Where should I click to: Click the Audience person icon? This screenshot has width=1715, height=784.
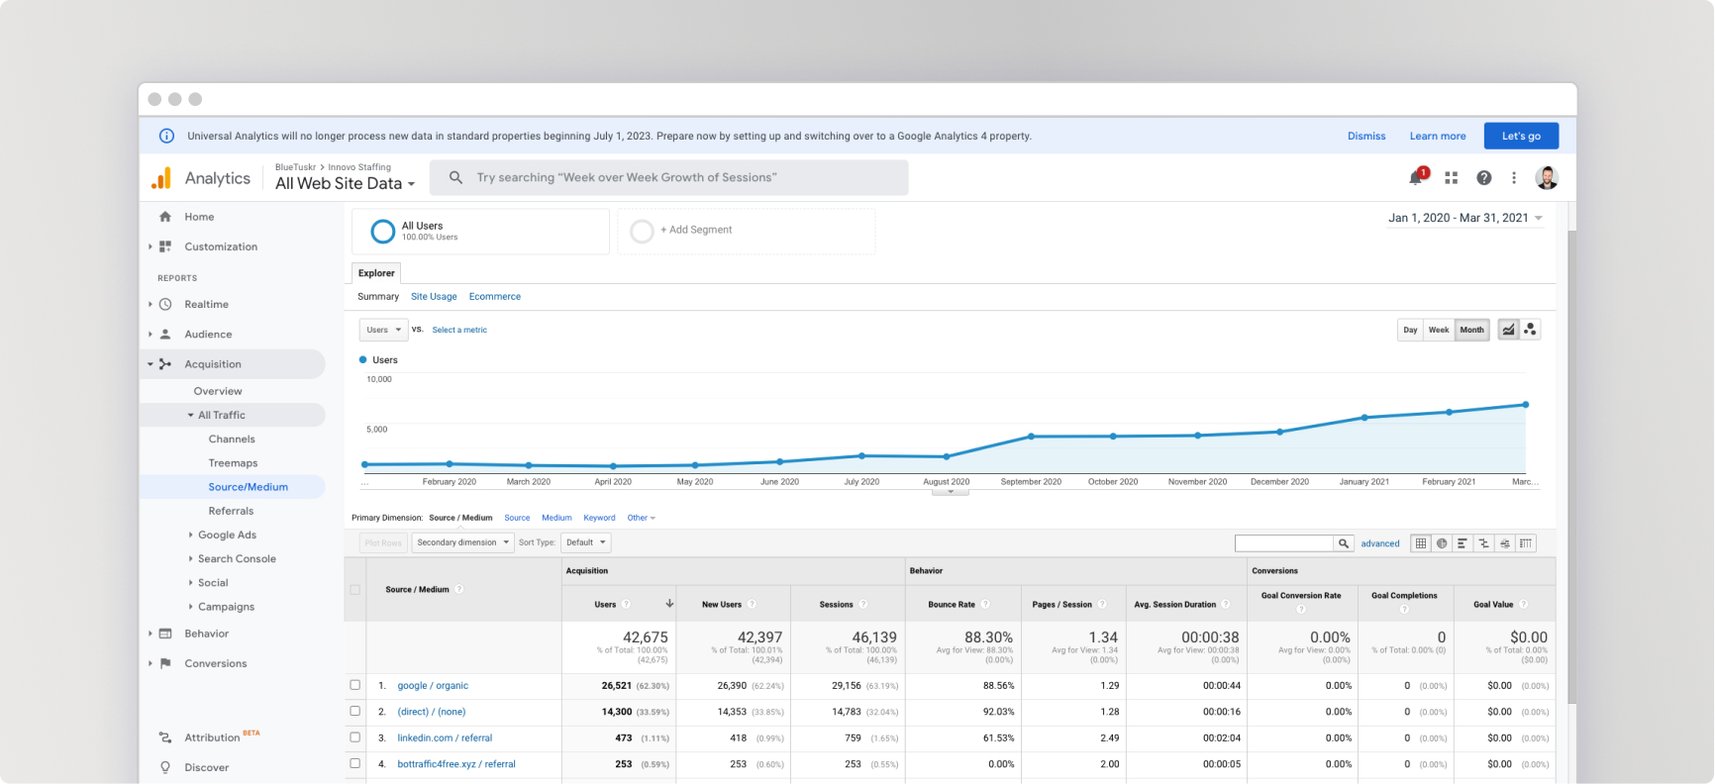click(x=165, y=334)
